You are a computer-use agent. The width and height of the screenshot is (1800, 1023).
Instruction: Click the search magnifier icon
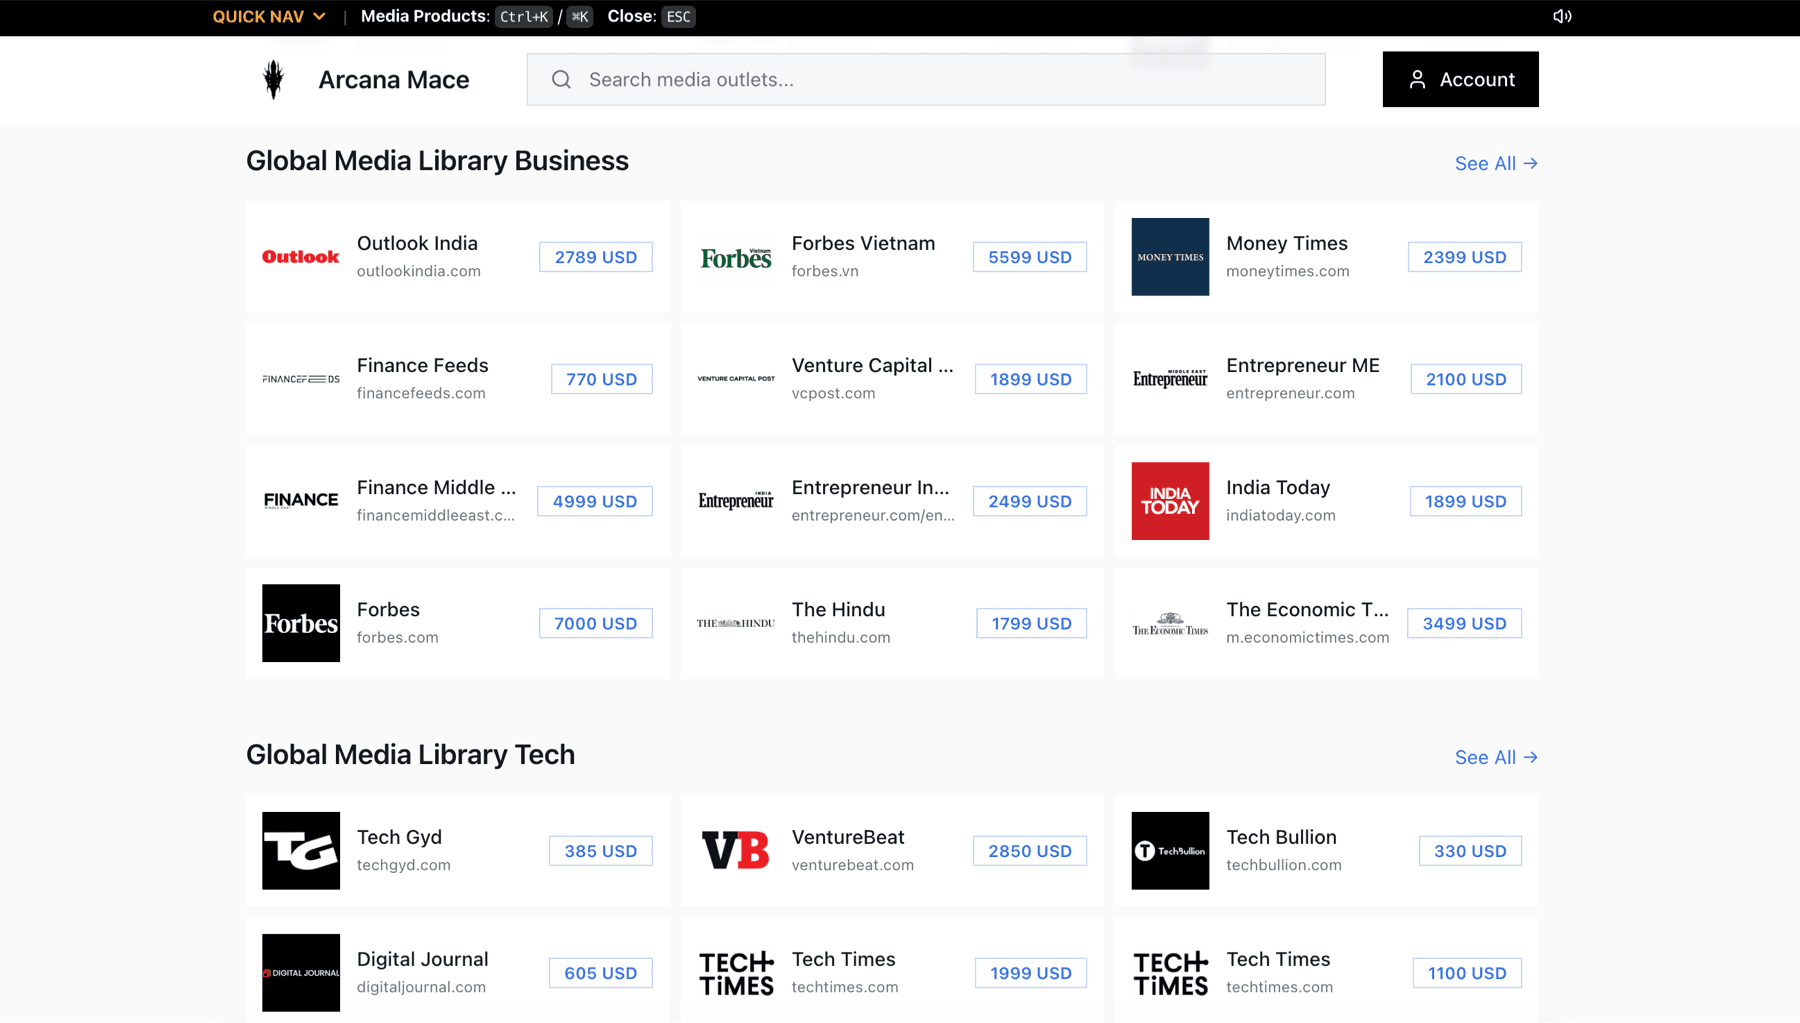(561, 79)
